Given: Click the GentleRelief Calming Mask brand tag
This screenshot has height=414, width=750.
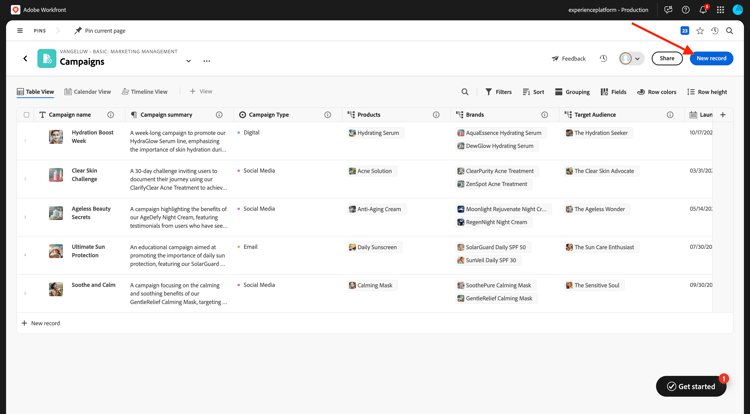Looking at the screenshot, I should point(495,298).
